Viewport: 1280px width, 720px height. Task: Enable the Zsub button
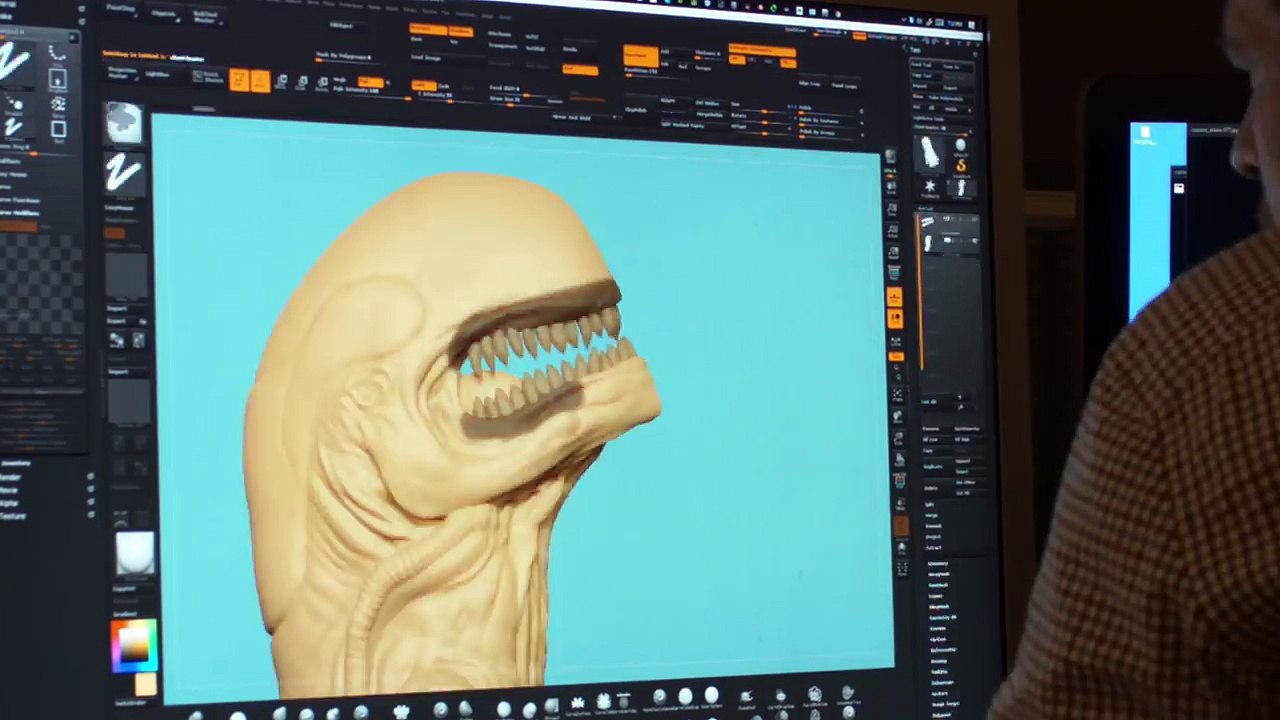[445, 86]
